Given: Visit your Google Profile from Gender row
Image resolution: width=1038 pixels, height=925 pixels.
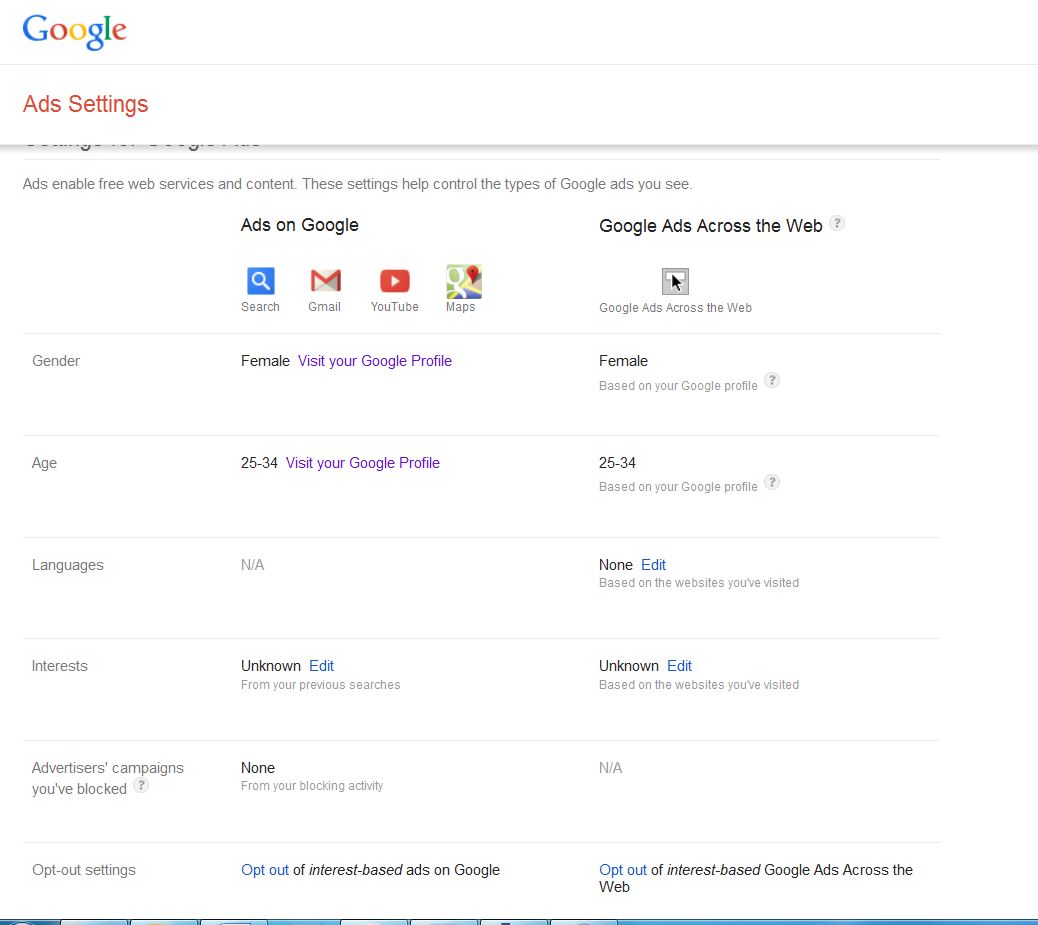Looking at the screenshot, I should pos(374,361).
